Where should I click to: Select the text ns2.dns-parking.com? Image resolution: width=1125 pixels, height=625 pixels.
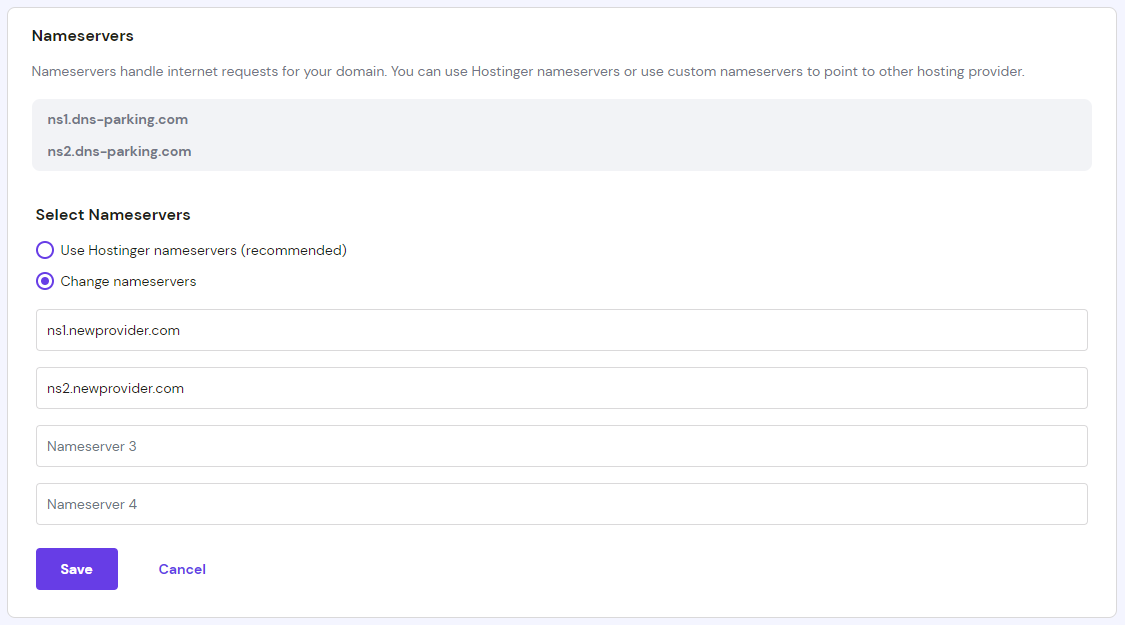coord(120,151)
